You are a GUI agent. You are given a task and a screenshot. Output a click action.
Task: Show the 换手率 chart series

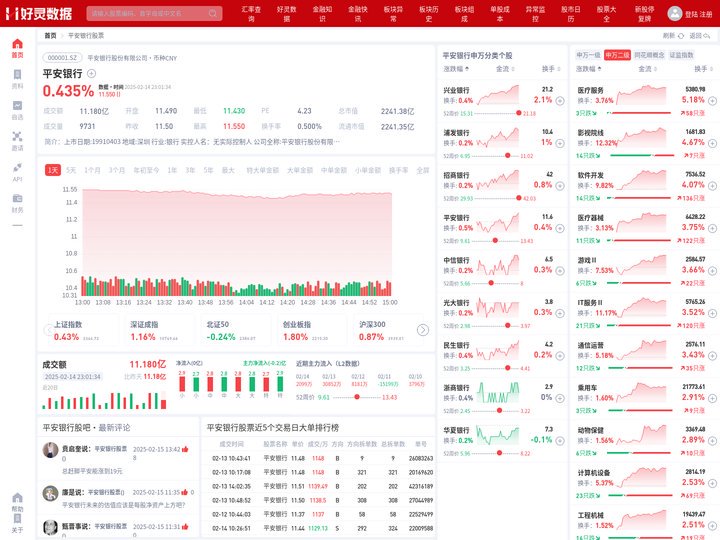pos(398,170)
